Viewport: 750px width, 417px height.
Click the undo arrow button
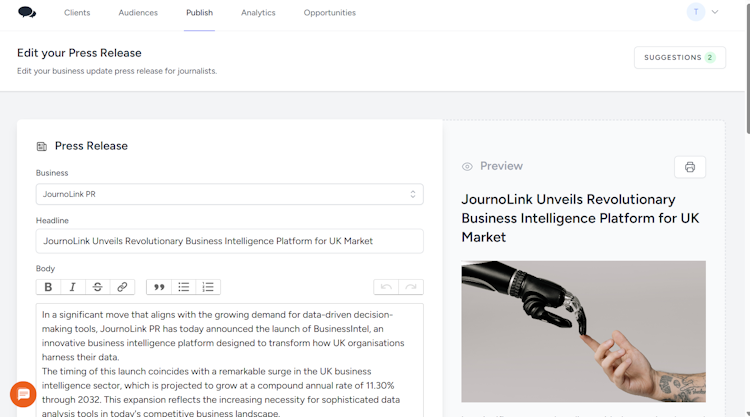pyautogui.click(x=386, y=287)
